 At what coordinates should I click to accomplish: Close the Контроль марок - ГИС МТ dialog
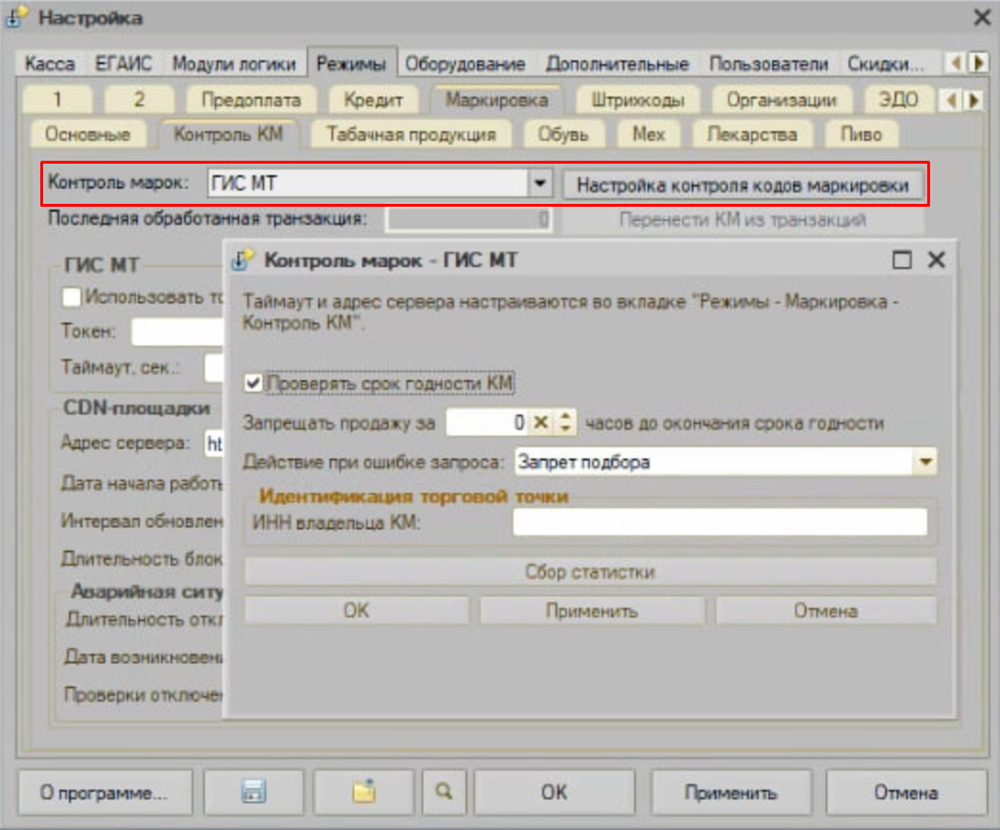[x=936, y=261]
